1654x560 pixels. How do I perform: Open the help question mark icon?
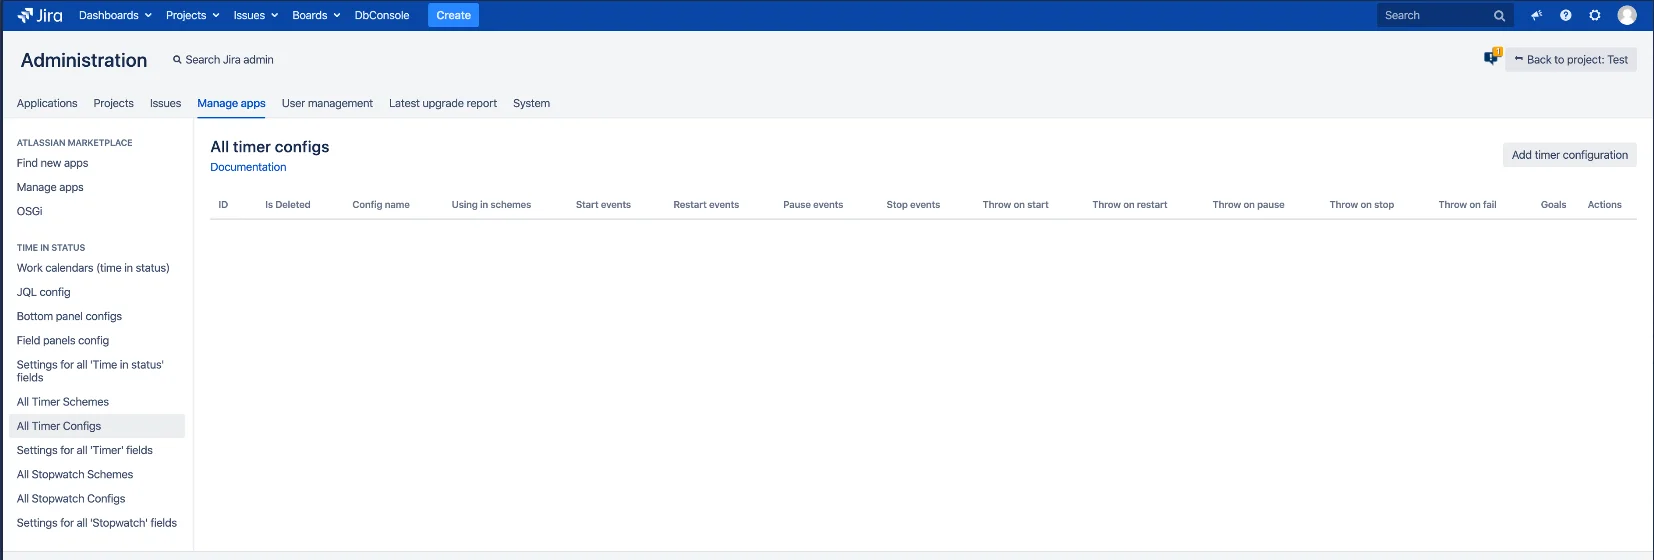click(1566, 15)
